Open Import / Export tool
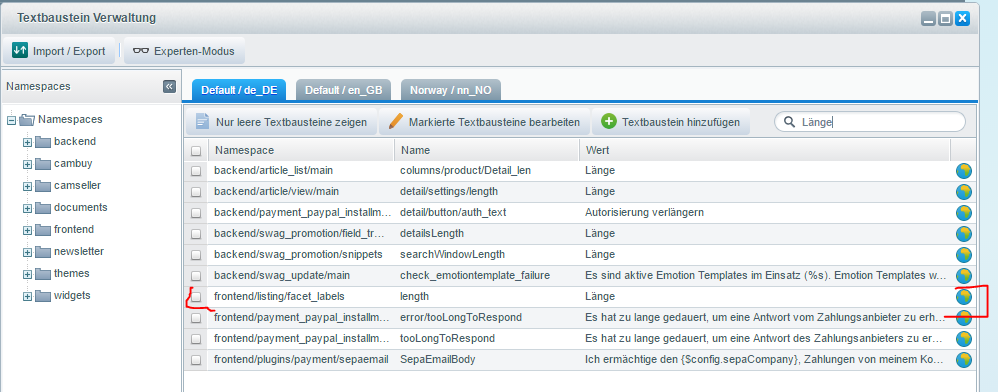 [x=59, y=51]
